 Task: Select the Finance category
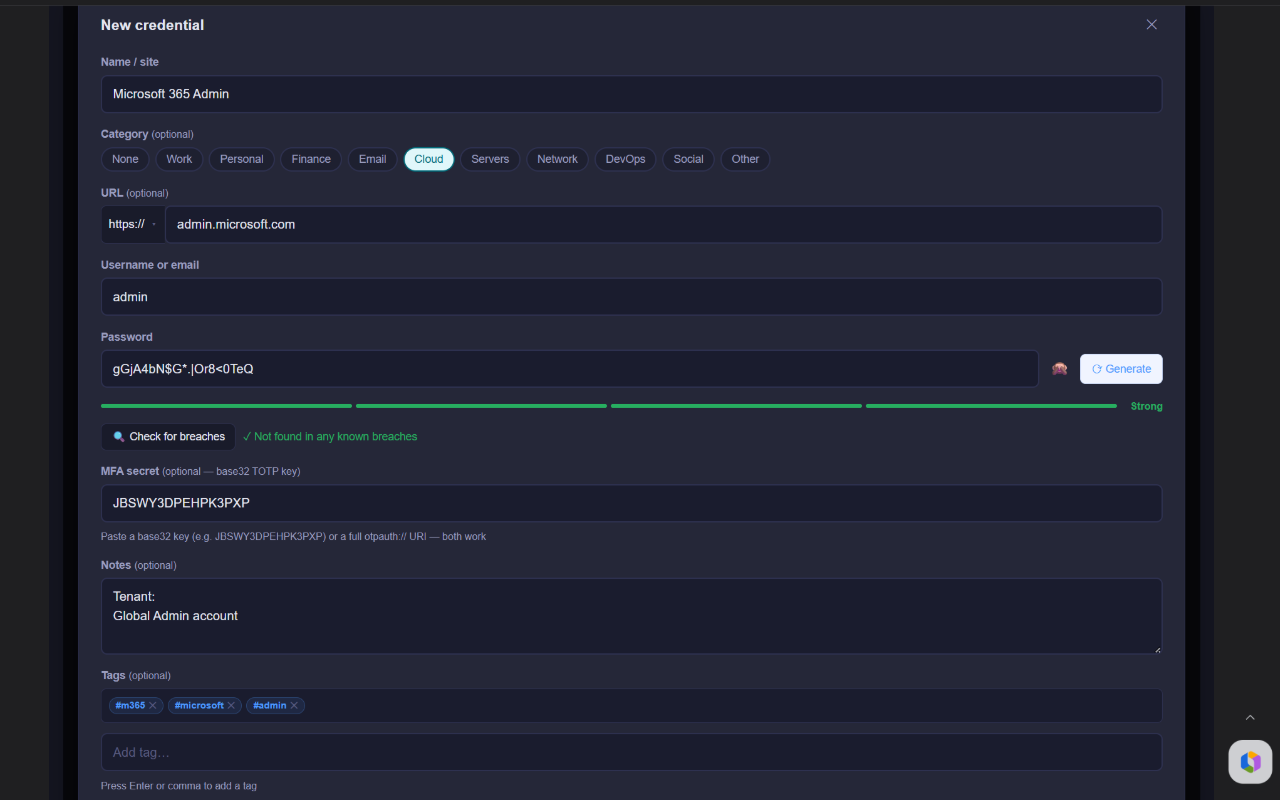311,159
